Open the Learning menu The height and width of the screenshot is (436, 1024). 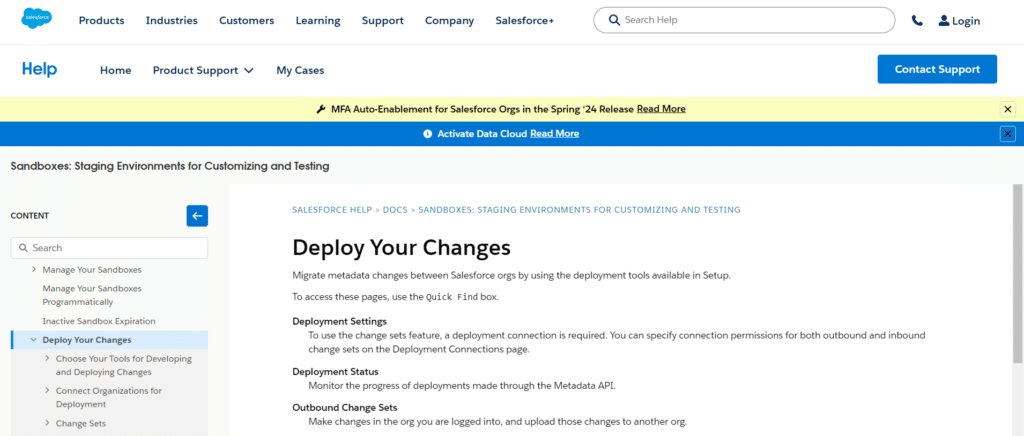click(x=318, y=21)
